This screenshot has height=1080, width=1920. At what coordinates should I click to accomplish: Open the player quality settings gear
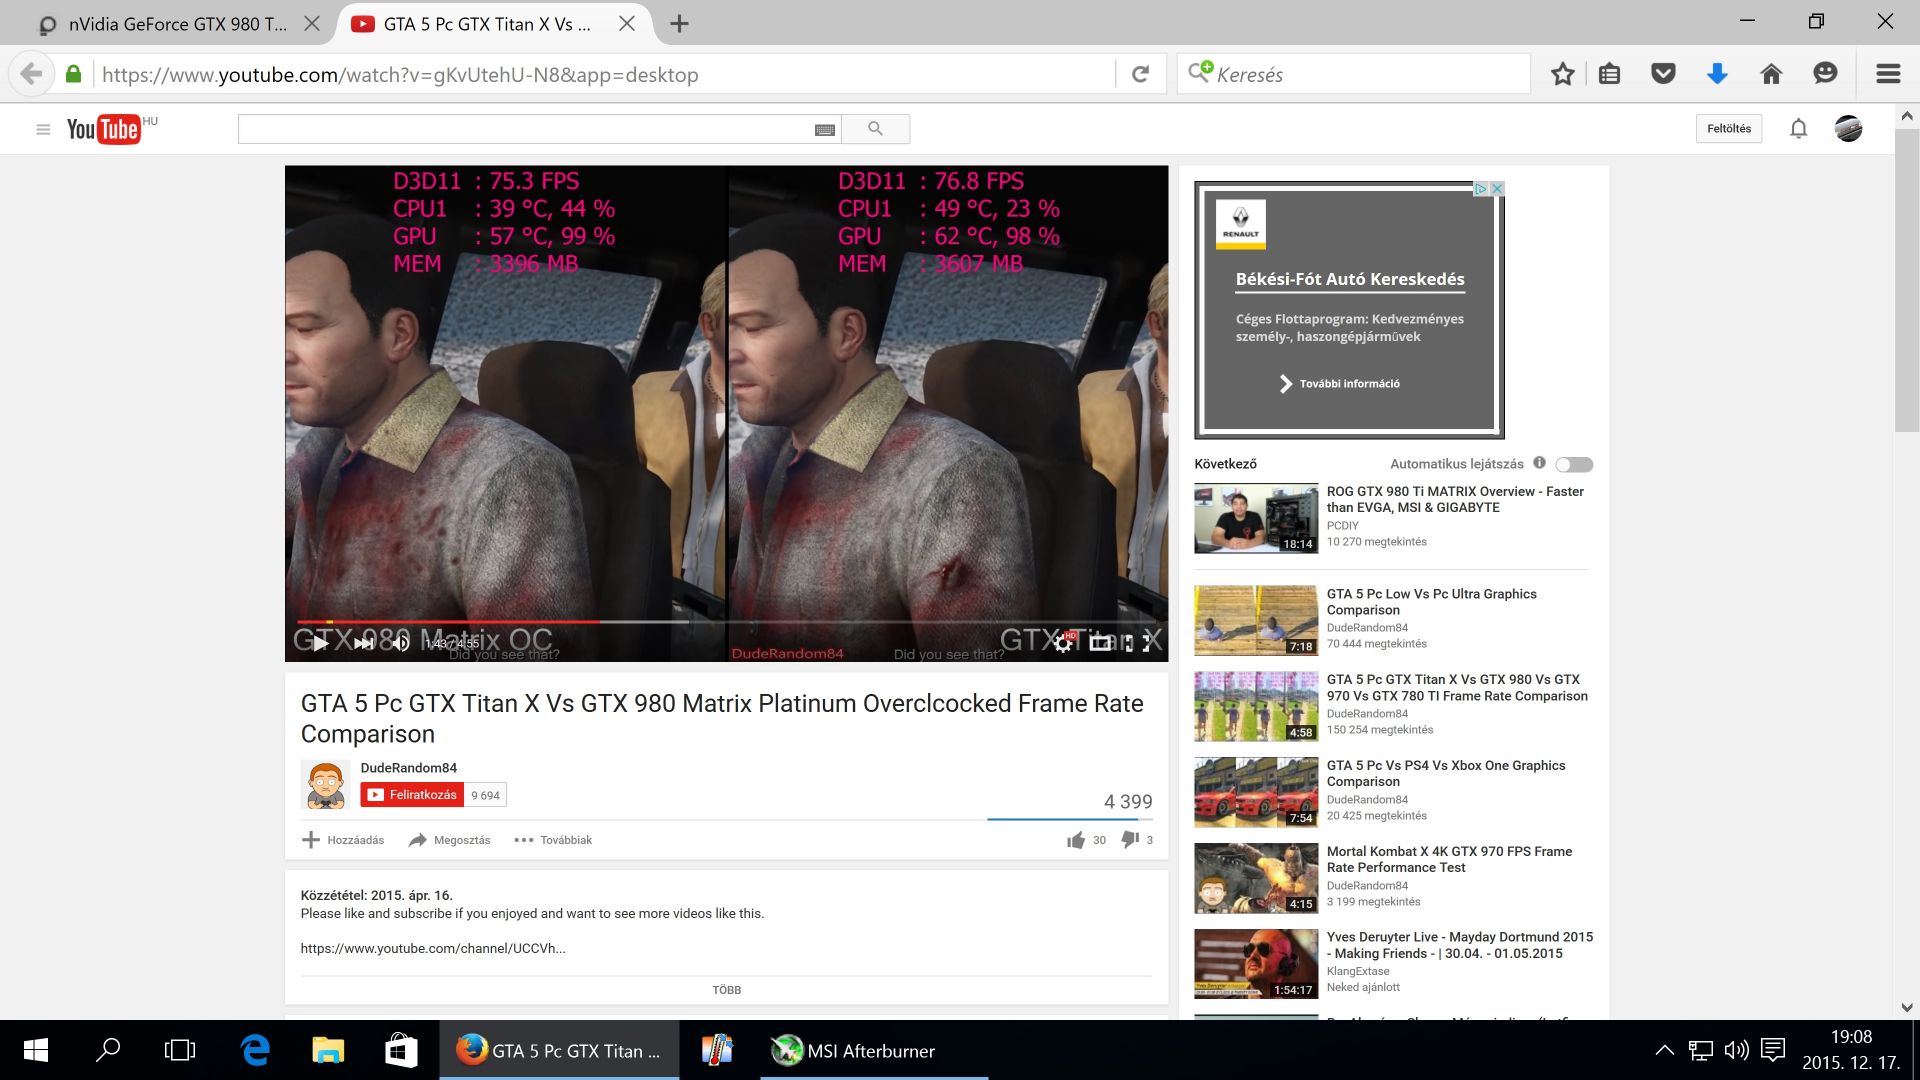coord(1063,643)
